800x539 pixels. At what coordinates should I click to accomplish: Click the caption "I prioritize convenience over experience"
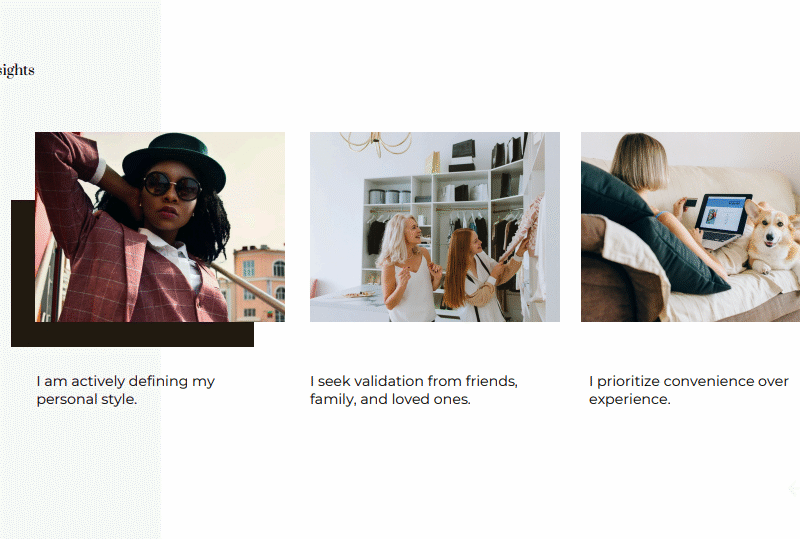click(x=689, y=390)
